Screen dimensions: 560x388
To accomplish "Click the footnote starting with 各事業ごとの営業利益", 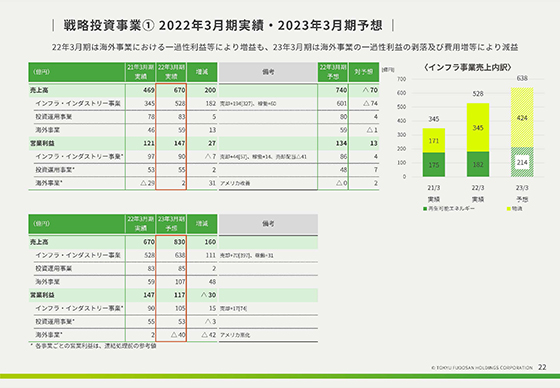I will (x=93, y=346).
